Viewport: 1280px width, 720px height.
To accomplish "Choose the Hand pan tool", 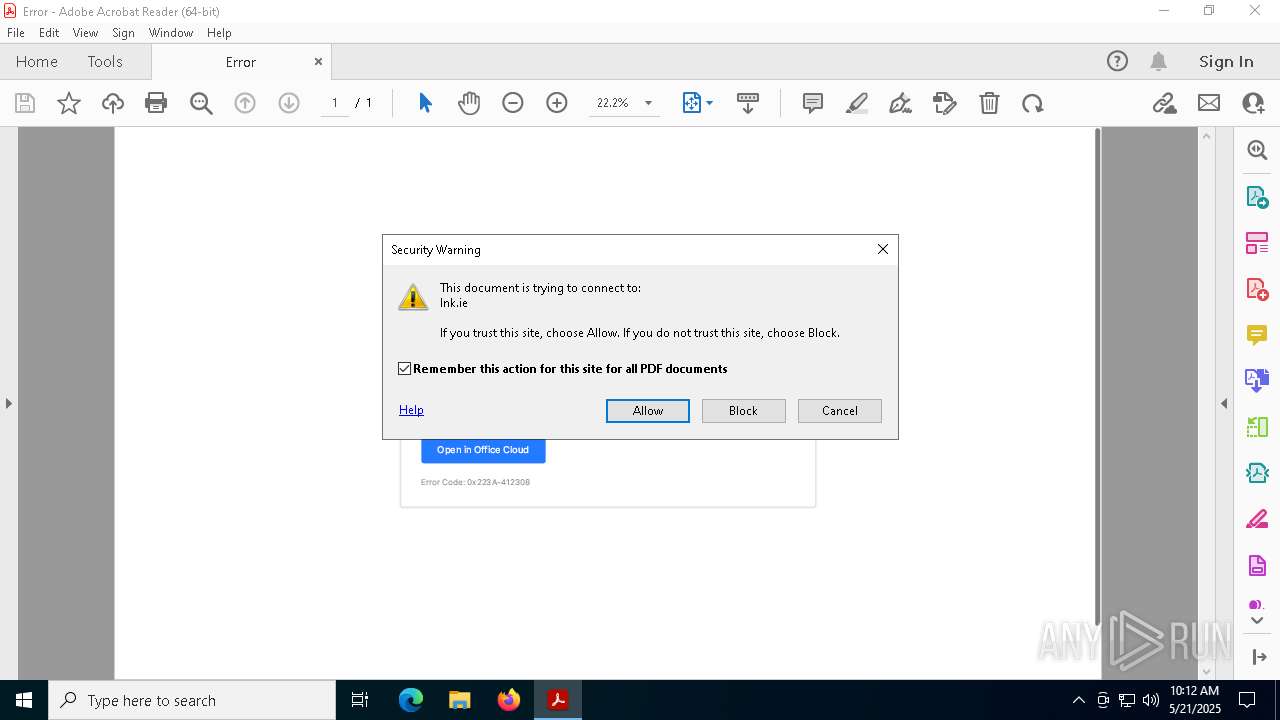I will click(x=469, y=103).
